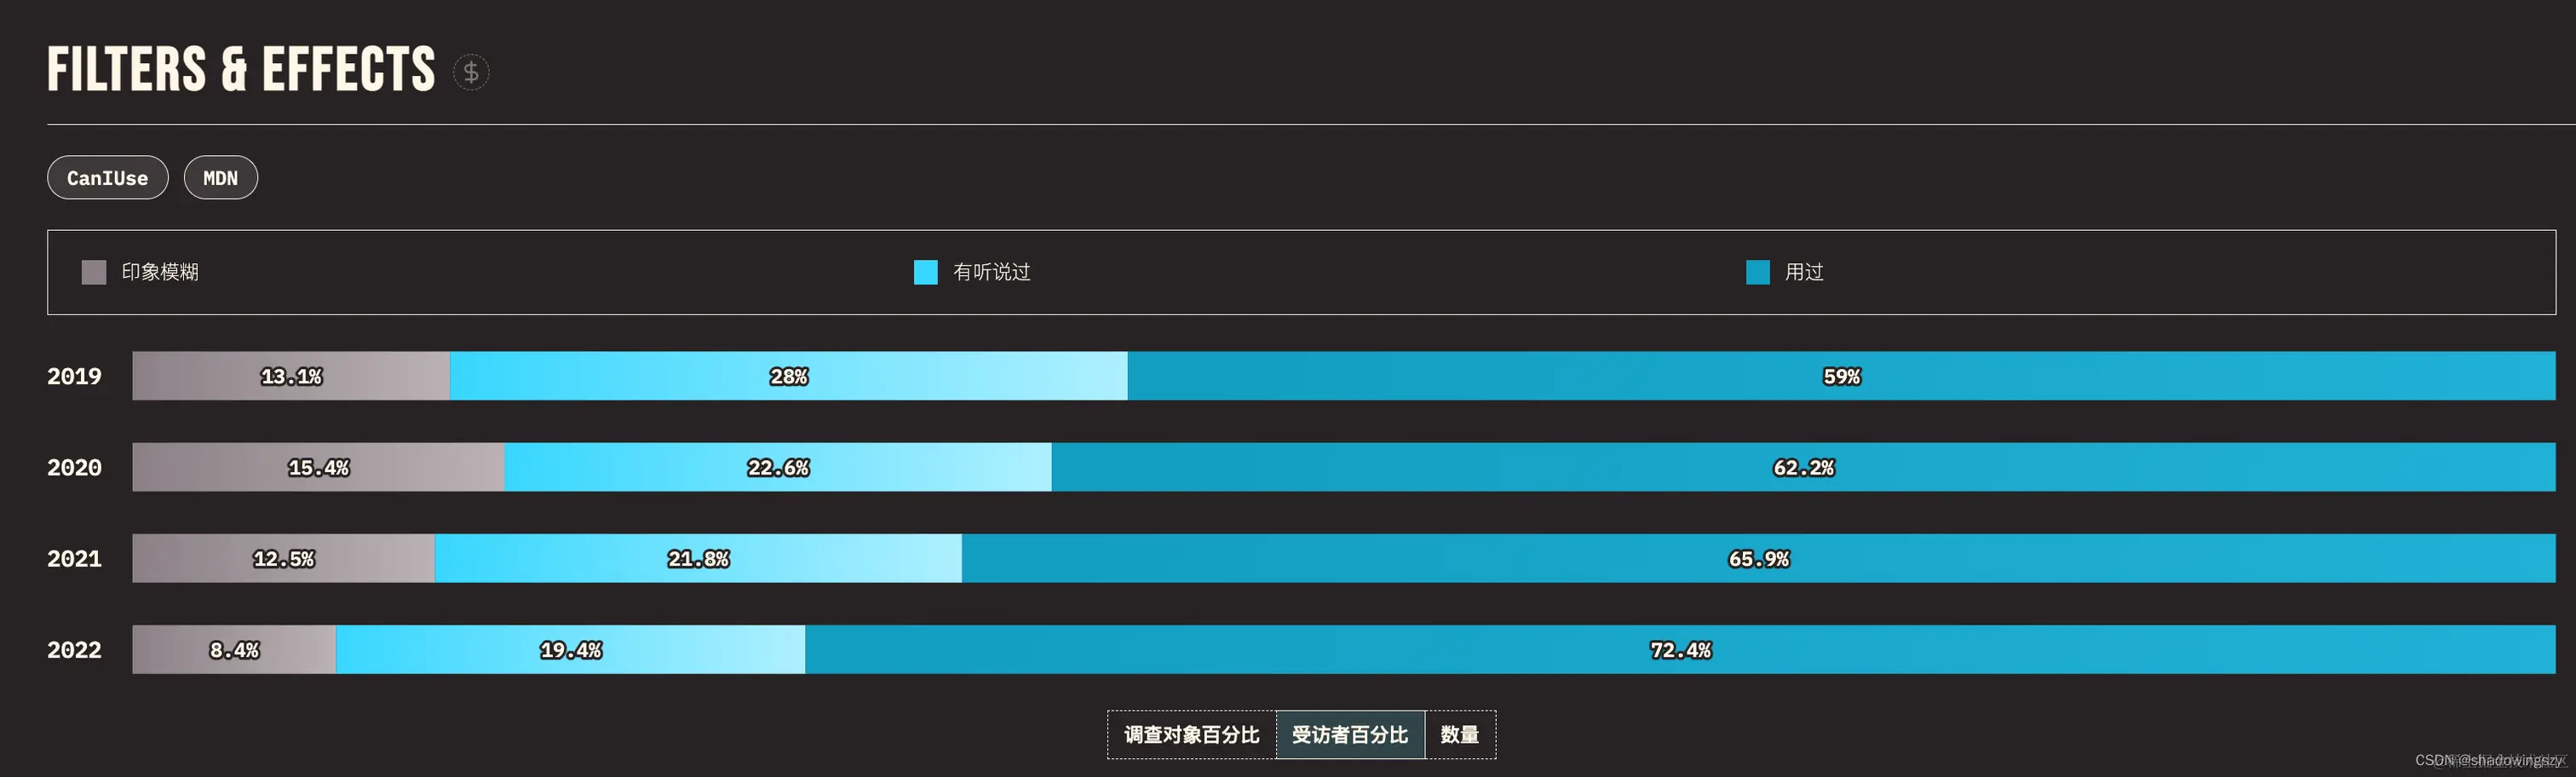This screenshot has height=777, width=2576.
Task: Click the 21.8% segment in the 2021 bar
Action: pyautogui.click(x=698, y=558)
